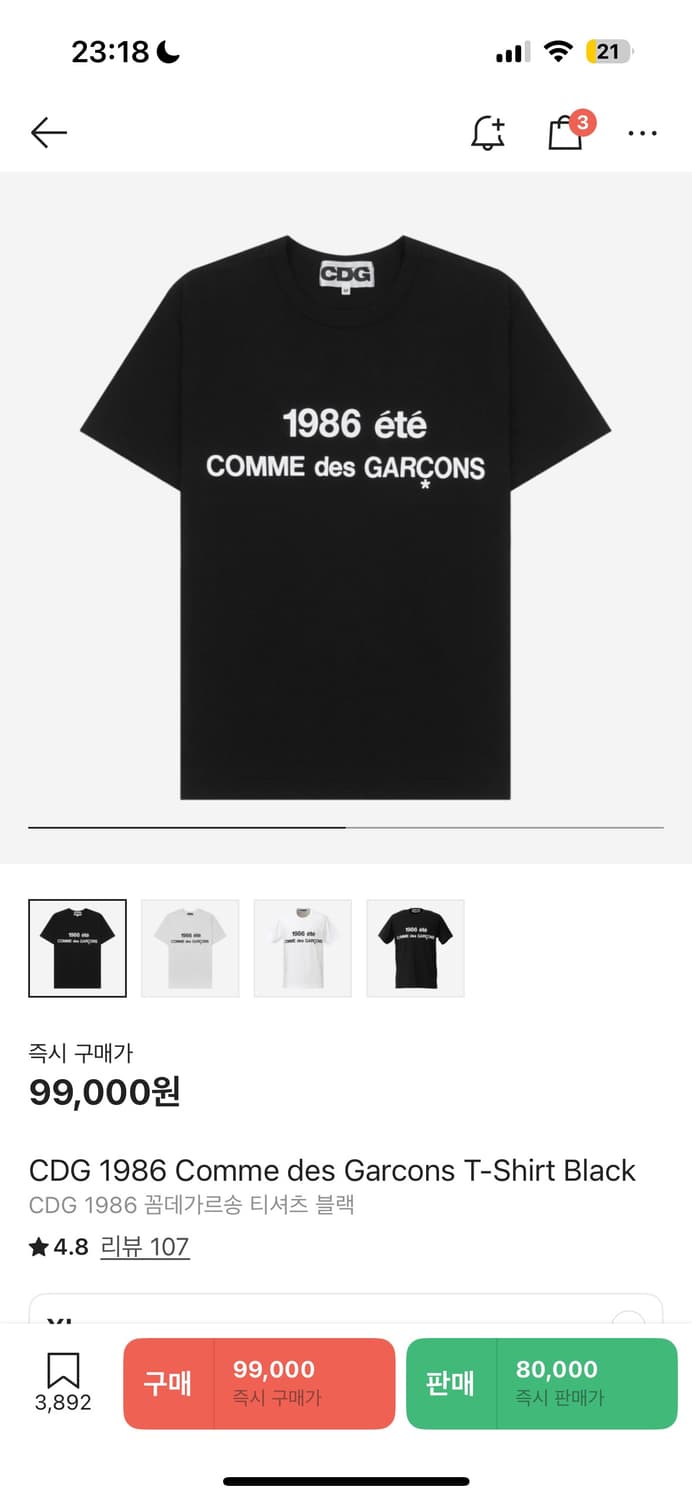Select the gray t-shirt thumbnail
This screenshot has height=1500, width=692.
[x=190, y=948]
